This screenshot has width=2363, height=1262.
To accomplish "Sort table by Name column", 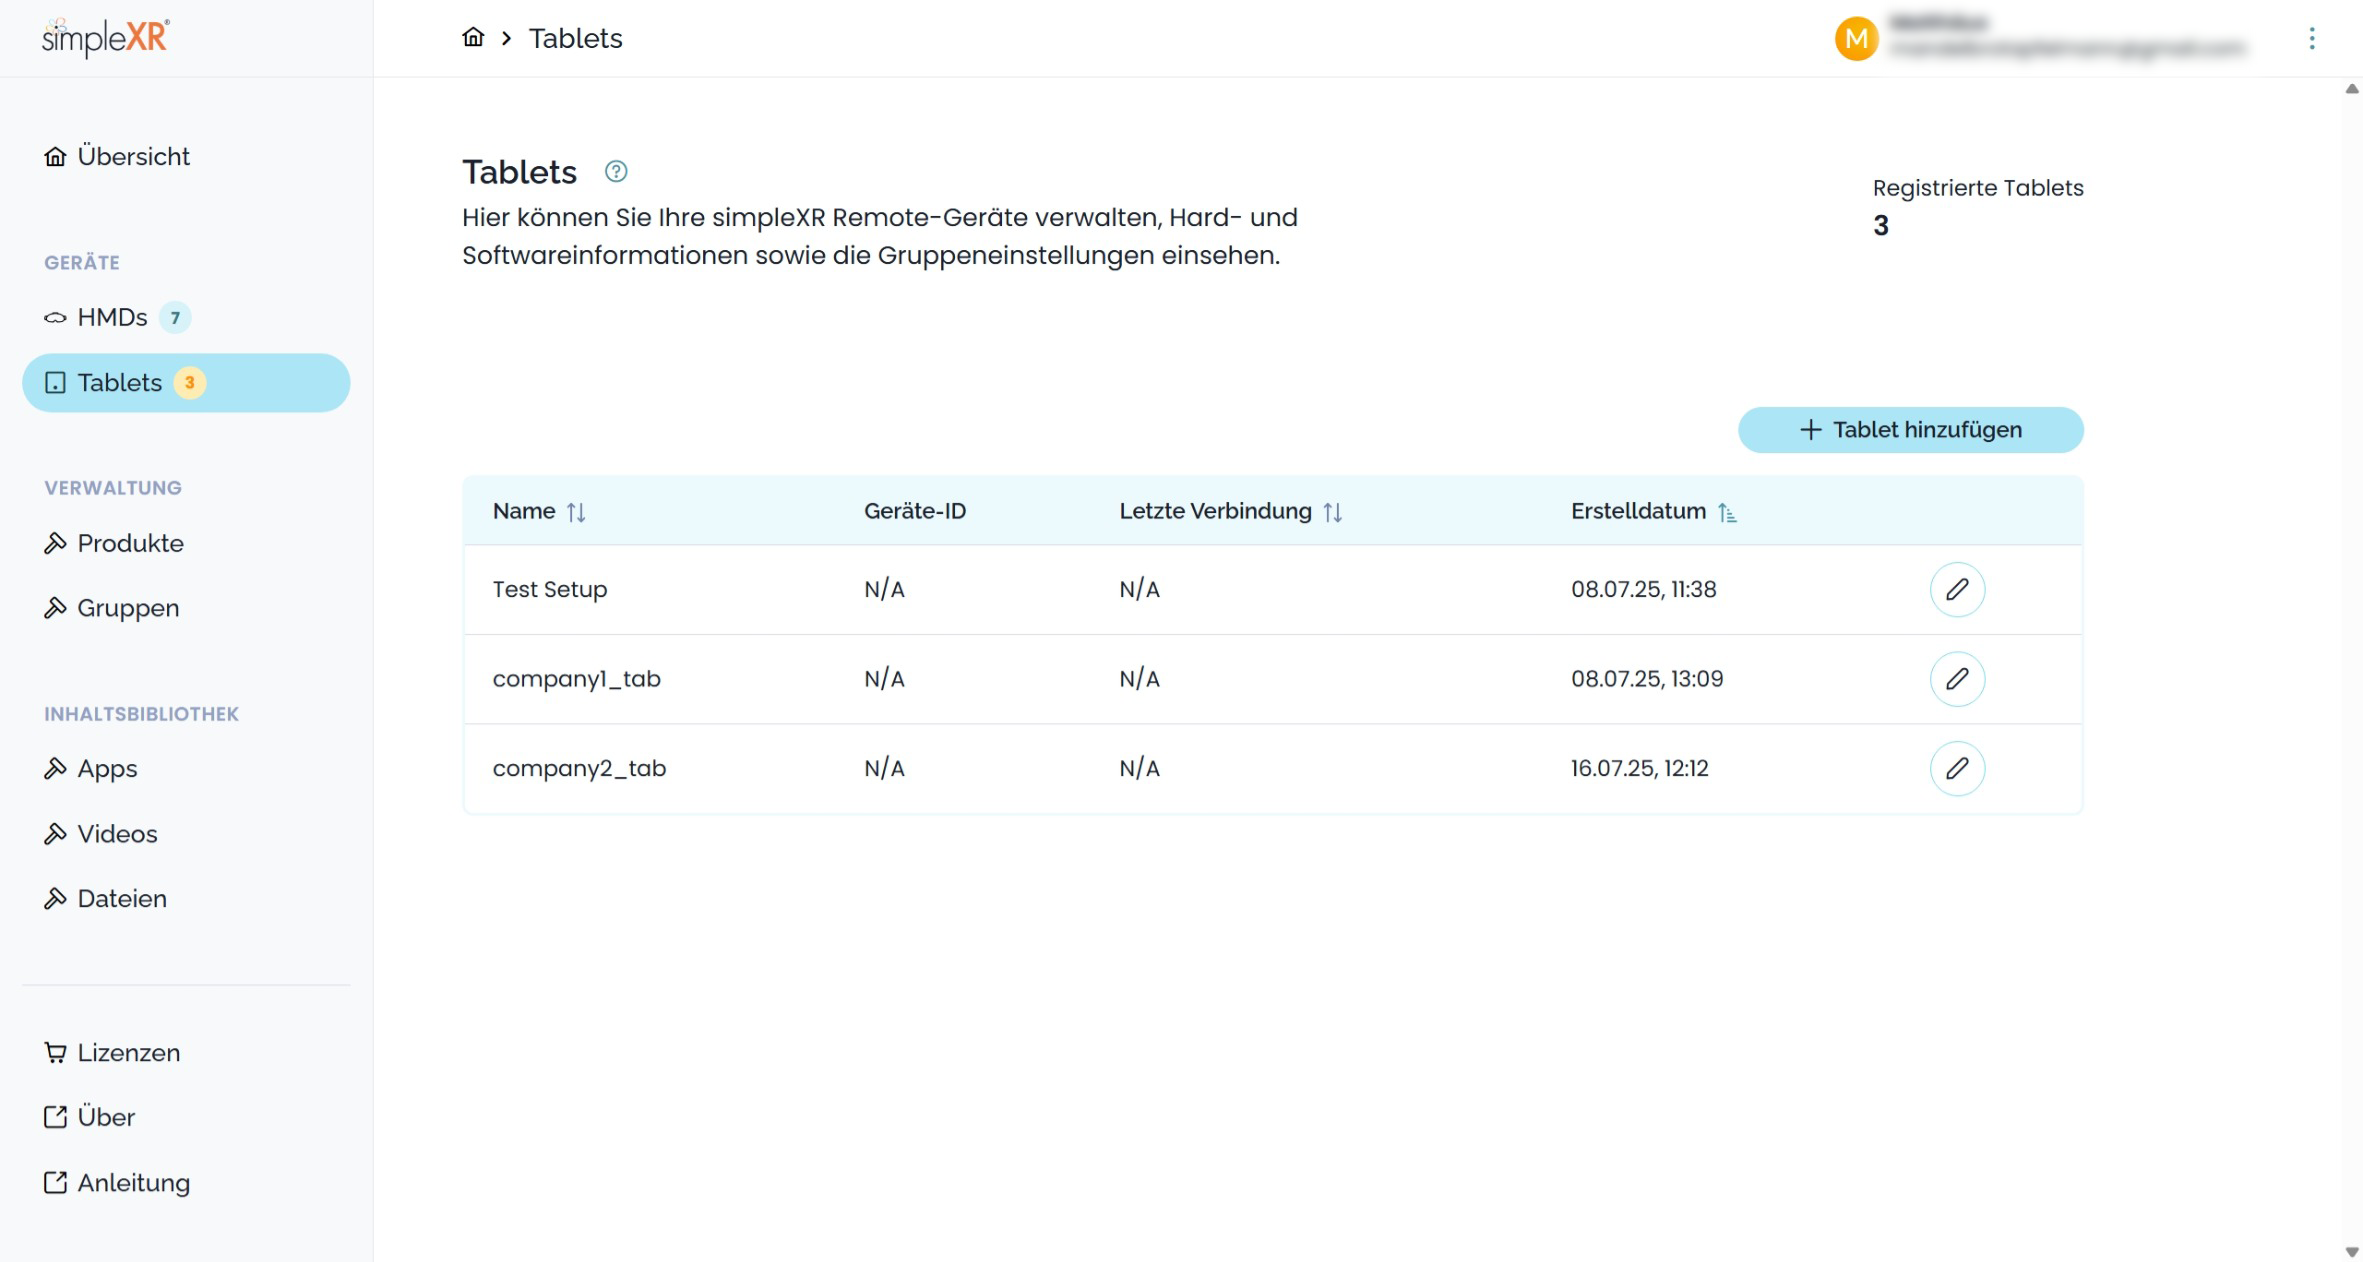I will 576,512.
